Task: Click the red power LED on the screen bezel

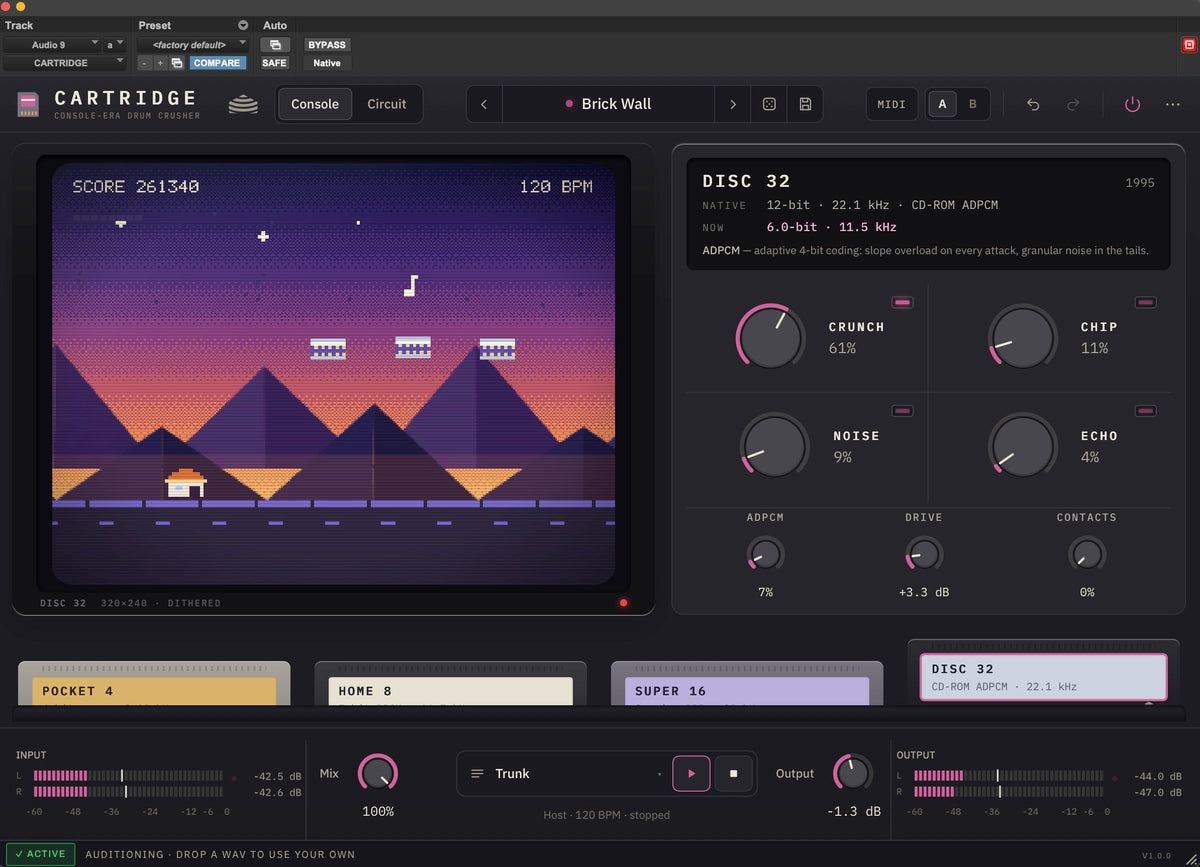Action: coord(624,603)
